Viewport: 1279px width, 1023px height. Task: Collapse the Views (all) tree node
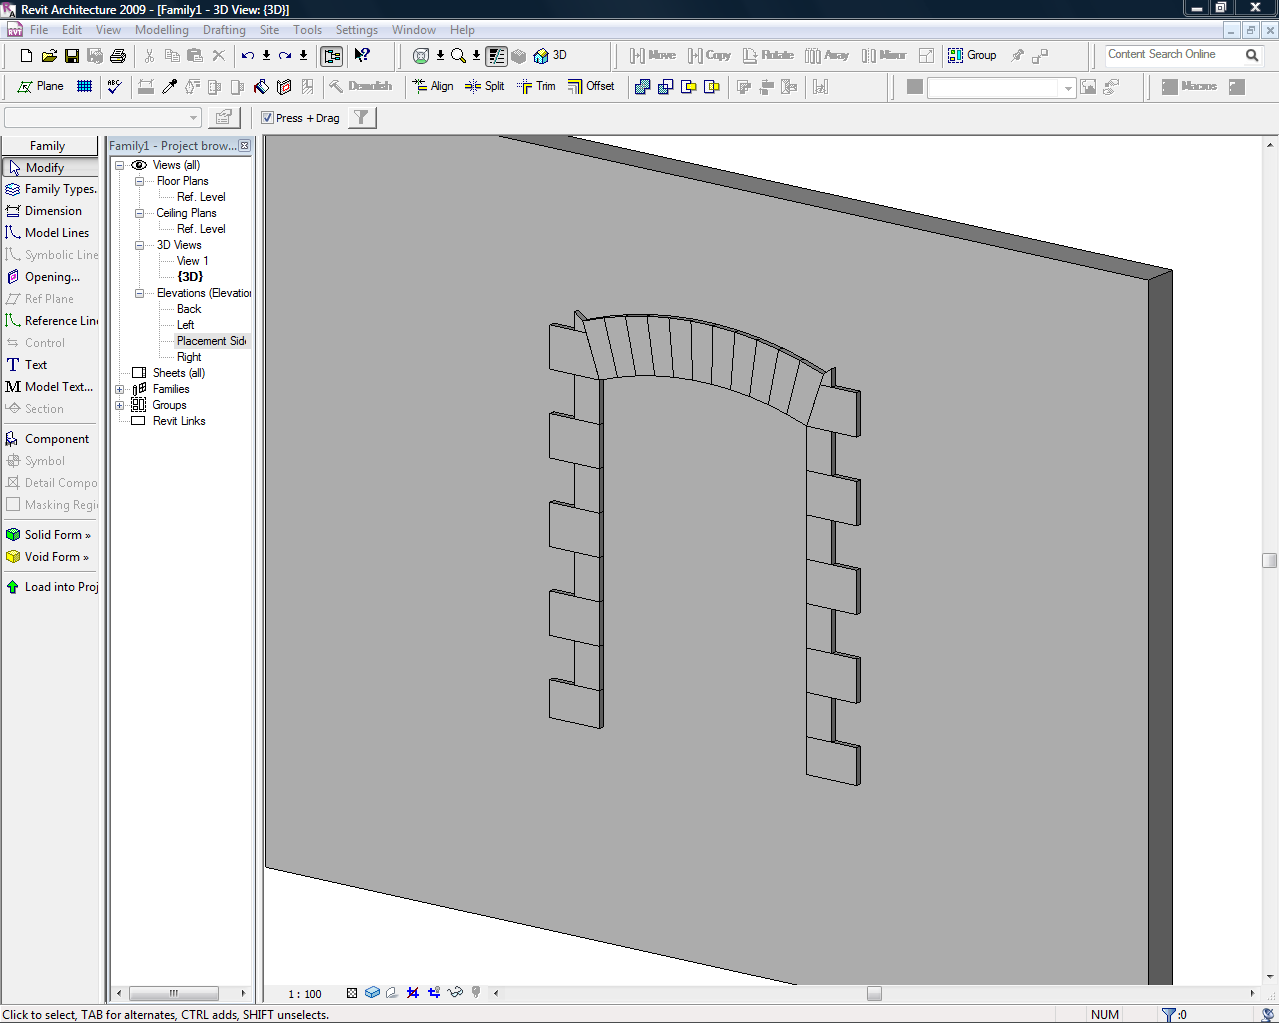tap(120, 166)
